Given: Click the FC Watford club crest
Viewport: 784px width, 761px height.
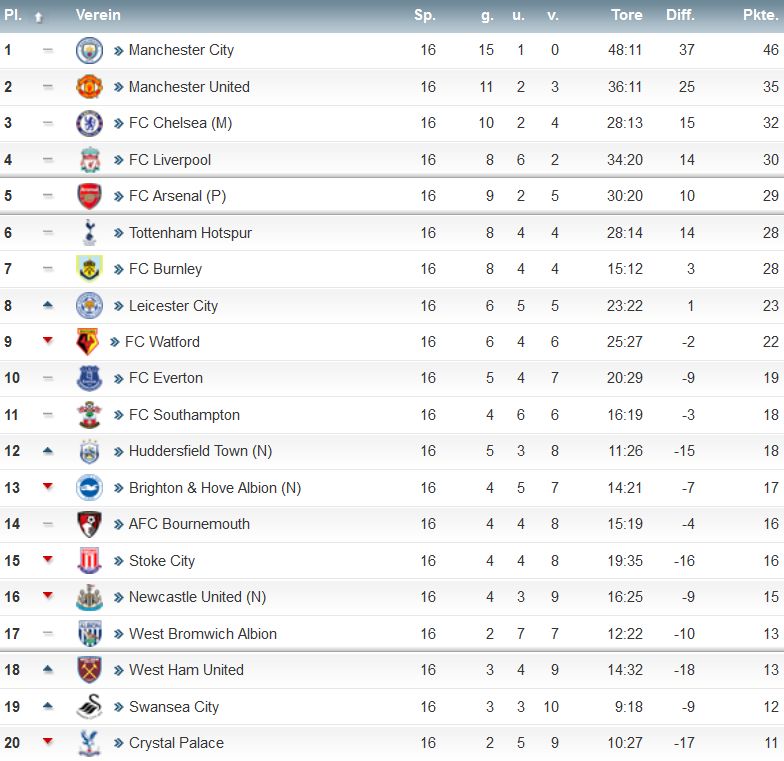Looking at the screenshot, I should pyautogui.click(x=88, y=342).
